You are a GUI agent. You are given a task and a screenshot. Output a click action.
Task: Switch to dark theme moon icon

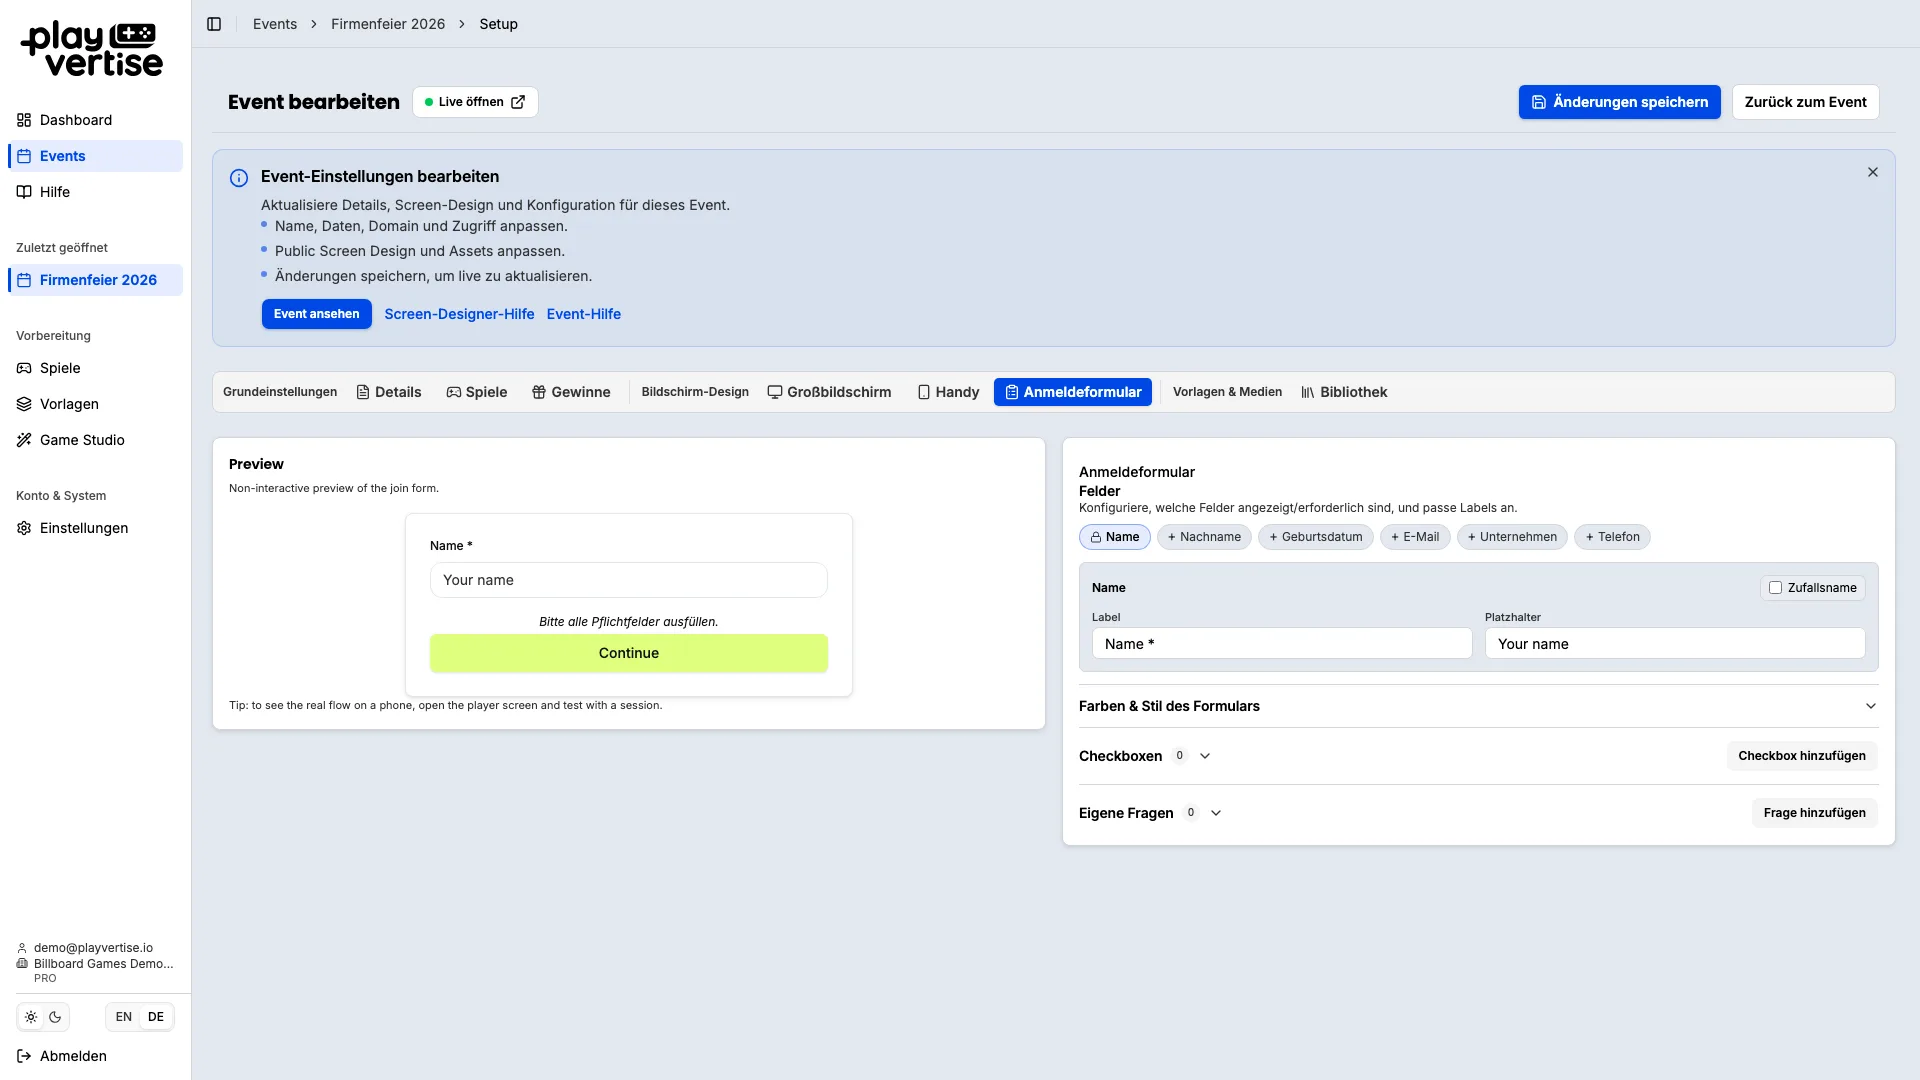[56, 1017]
